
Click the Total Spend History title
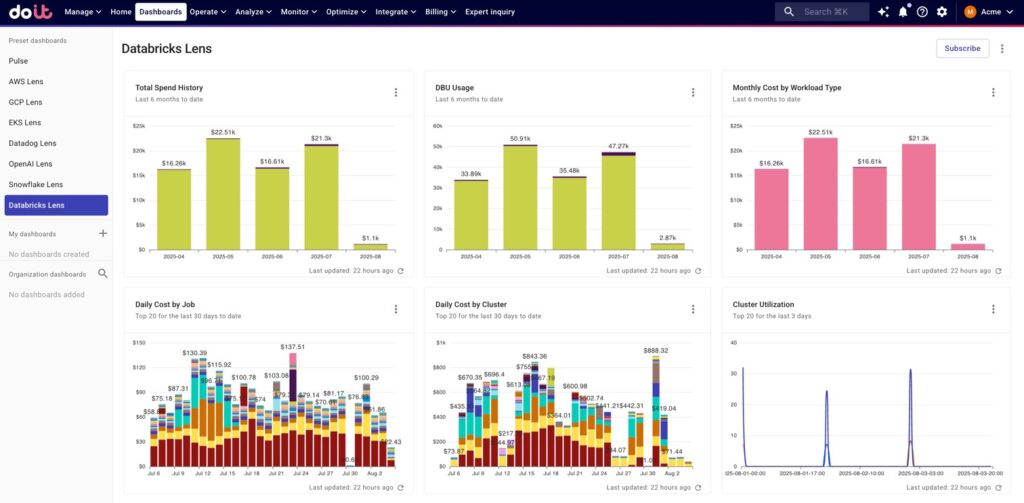pyautogui.click(x=168, y=88)
